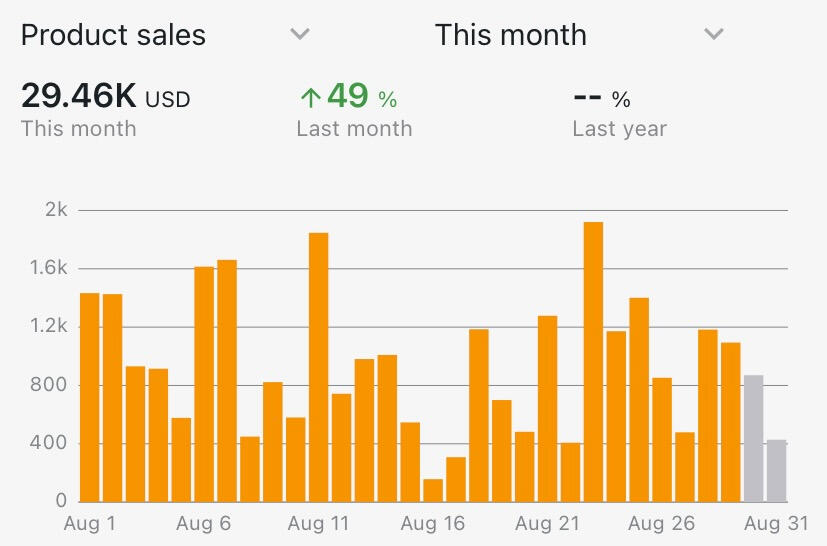
Task: Click the 2k gridline label
Action: tap(57, 210)
